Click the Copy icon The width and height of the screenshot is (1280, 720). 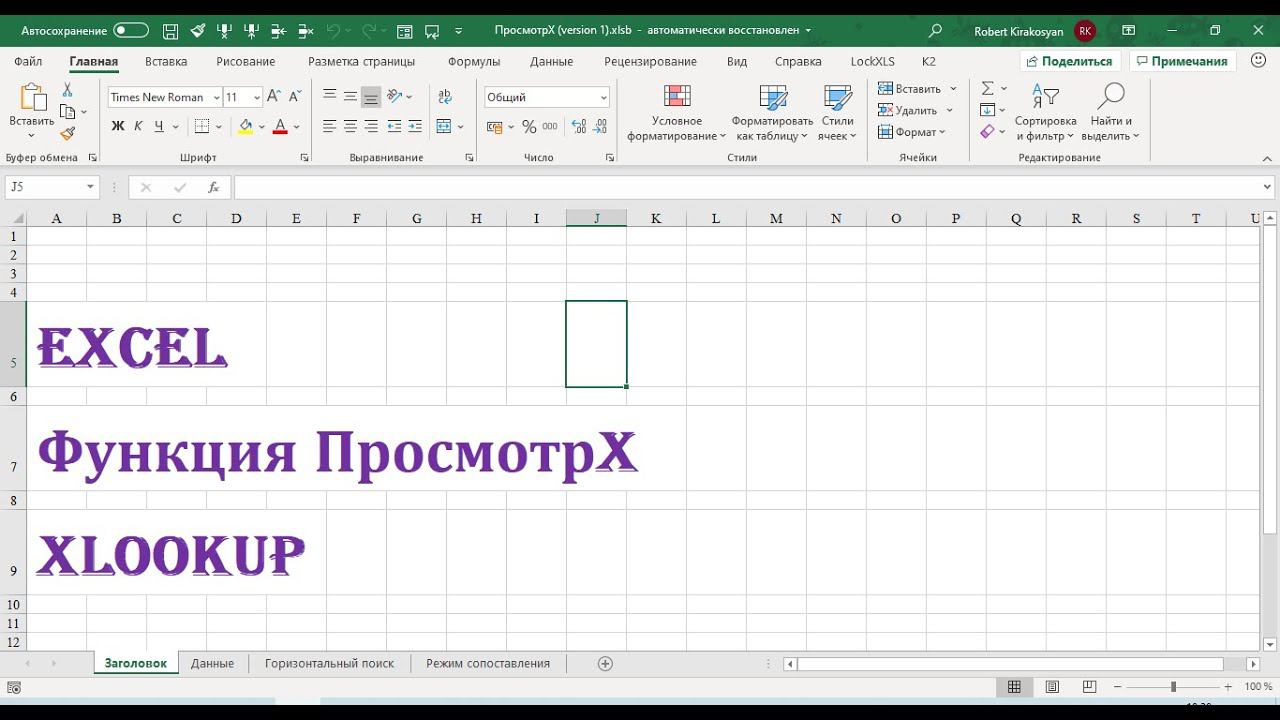(x=67, y=111)
